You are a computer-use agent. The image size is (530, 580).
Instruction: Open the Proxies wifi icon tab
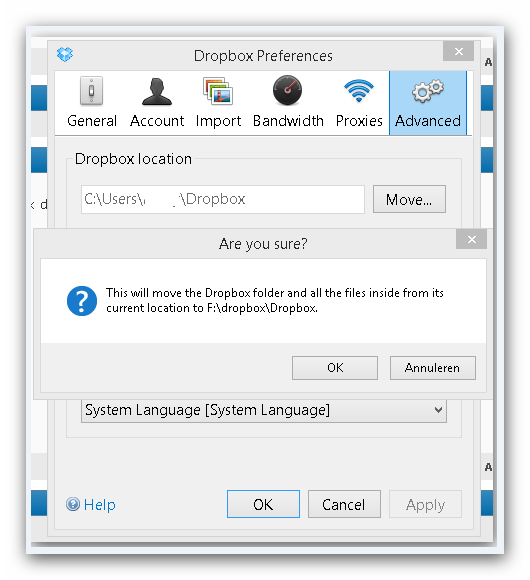click(x=359, y=103)
